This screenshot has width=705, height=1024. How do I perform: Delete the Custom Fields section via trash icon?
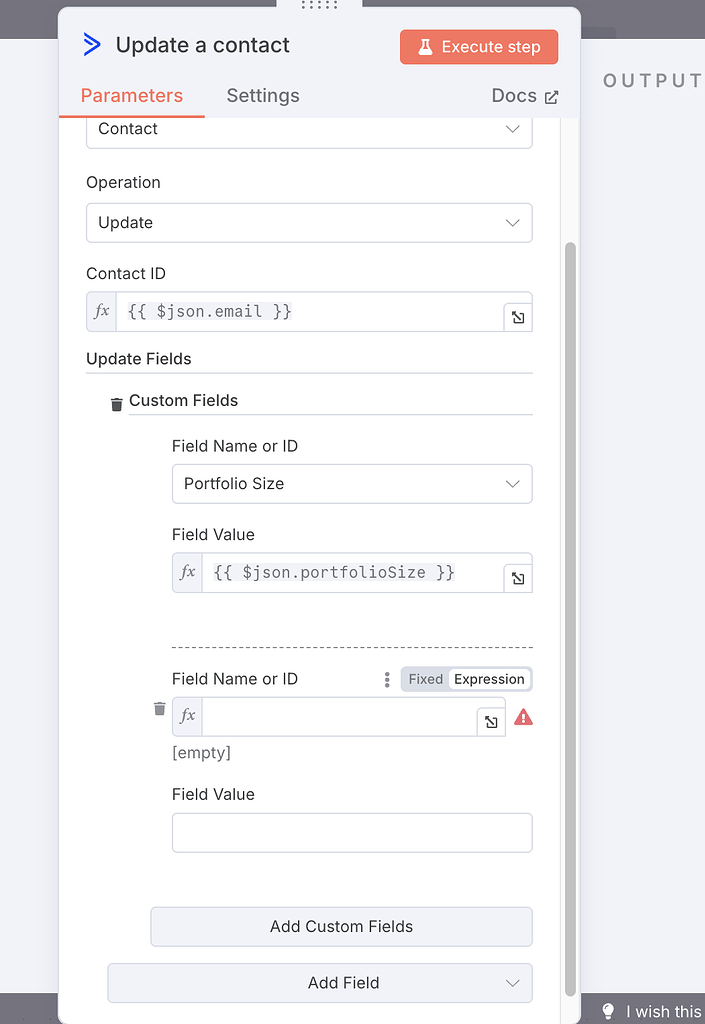(115, 404)
